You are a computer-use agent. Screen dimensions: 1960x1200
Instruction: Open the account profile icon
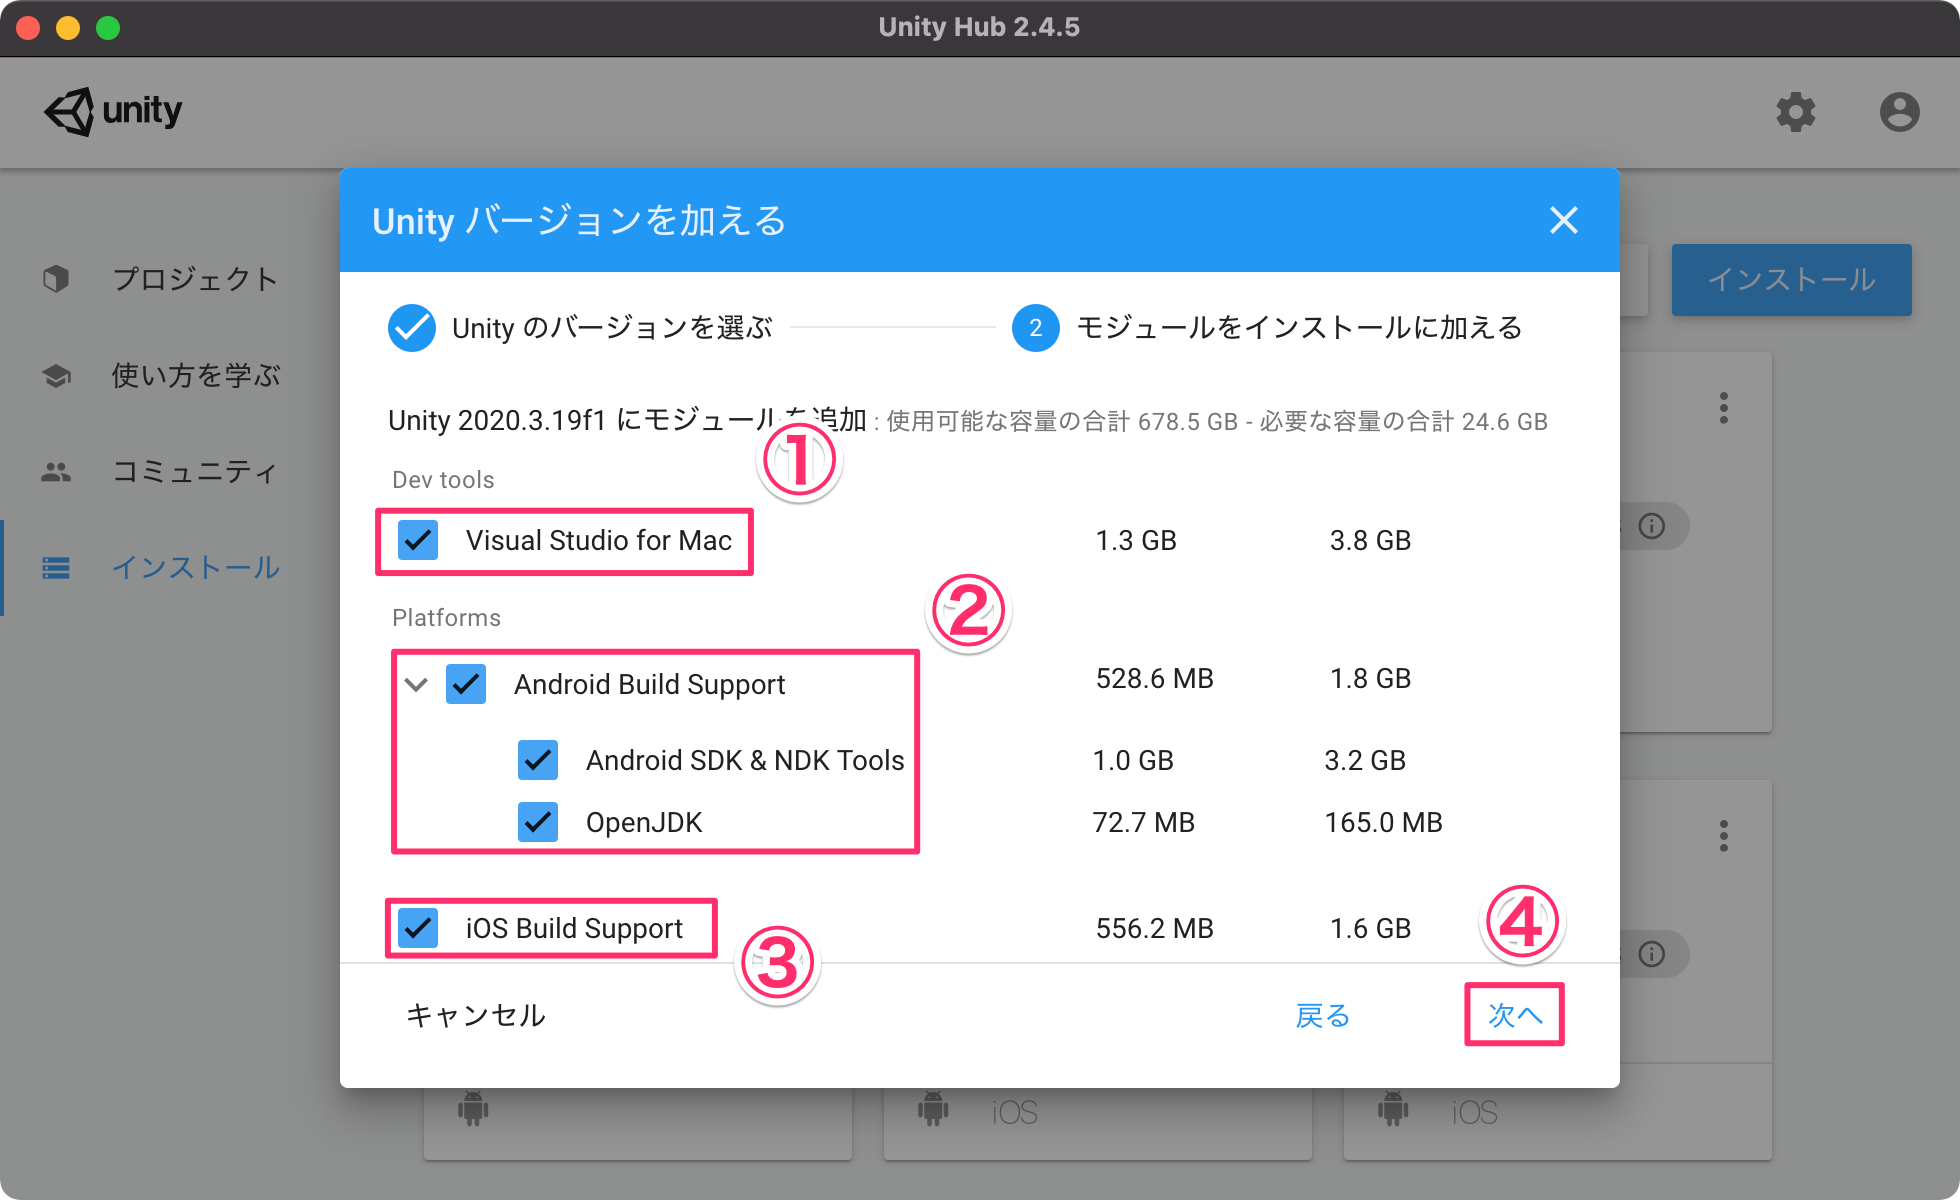tap(1899, 111)
